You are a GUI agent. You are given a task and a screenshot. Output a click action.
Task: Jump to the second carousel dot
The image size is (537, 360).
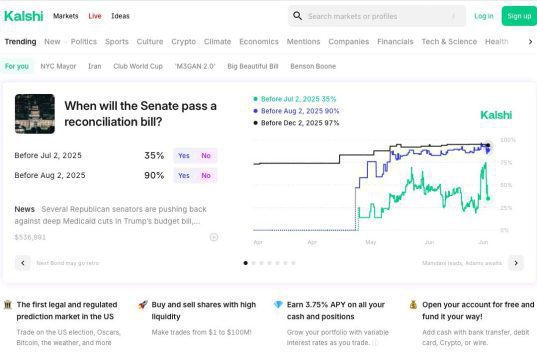(x=253, y=263)
